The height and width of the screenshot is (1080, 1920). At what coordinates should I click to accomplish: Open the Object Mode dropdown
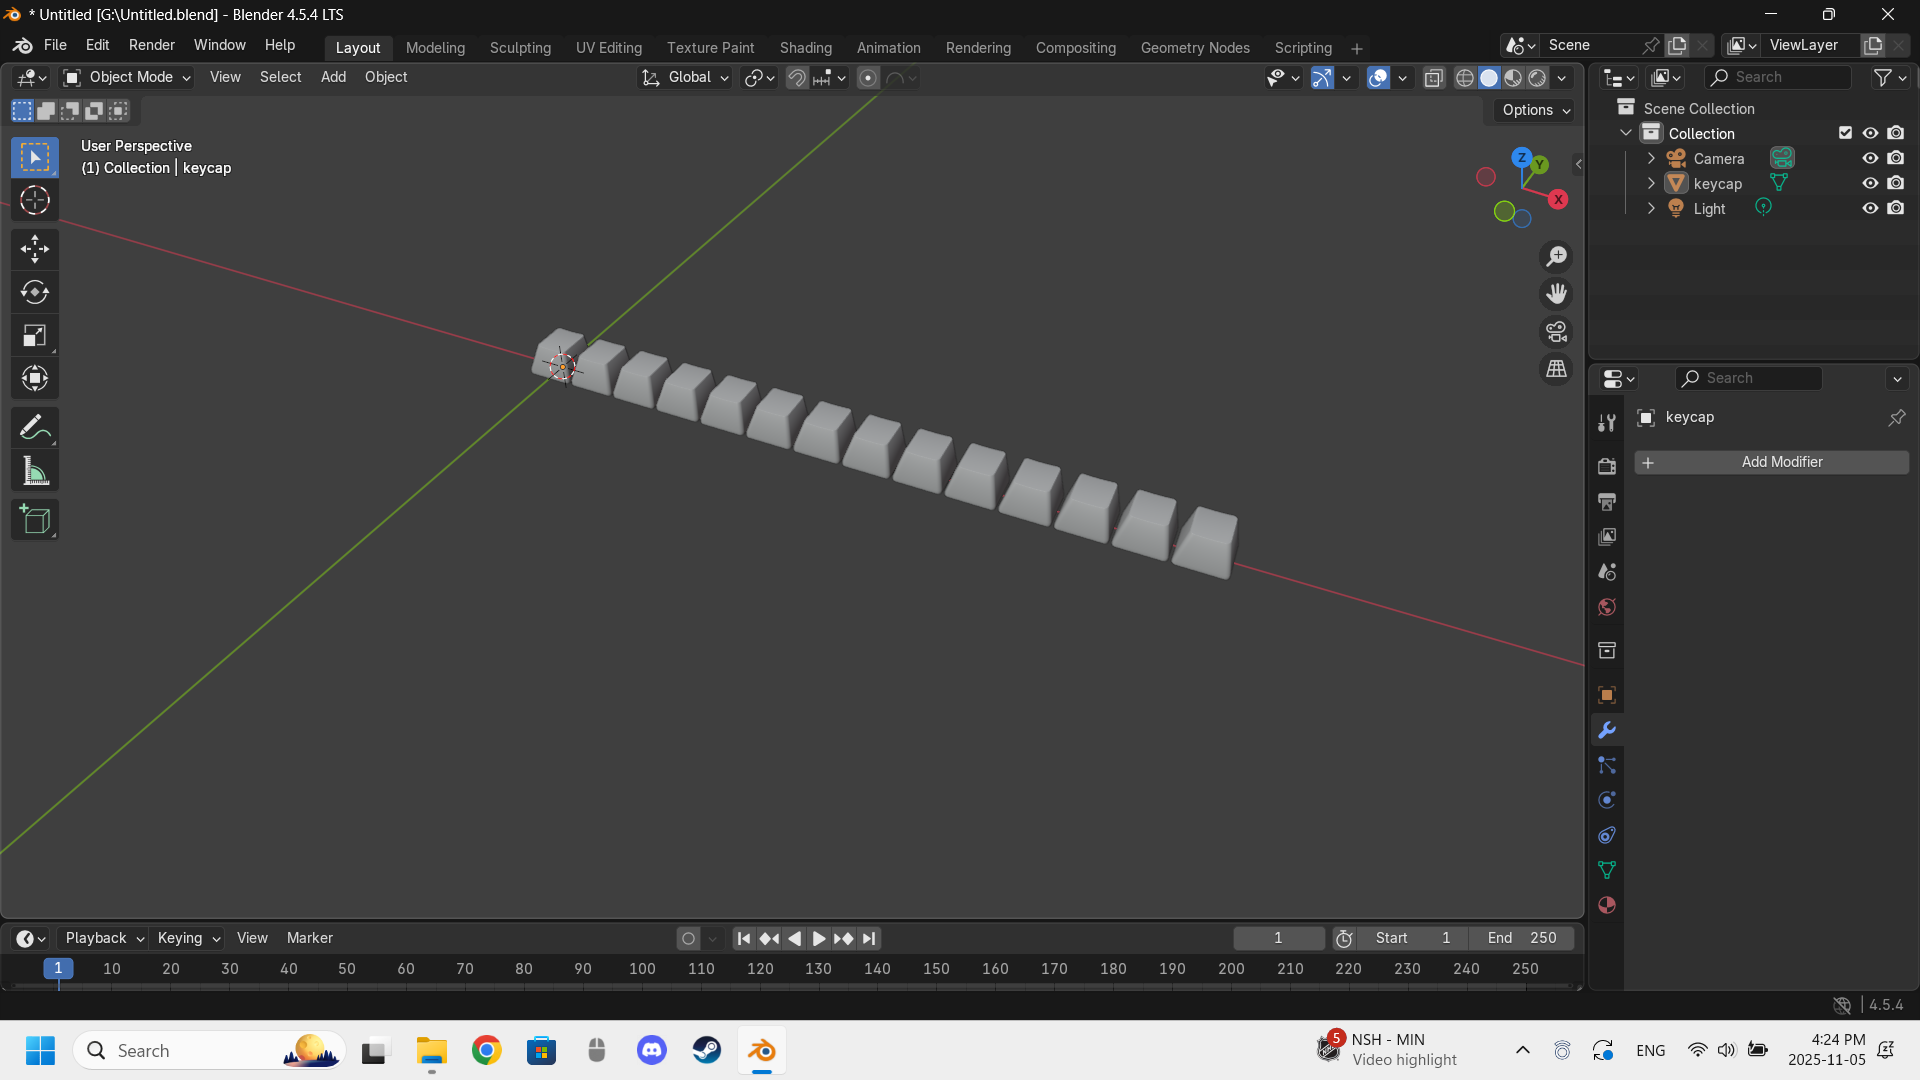click(127, 77)
